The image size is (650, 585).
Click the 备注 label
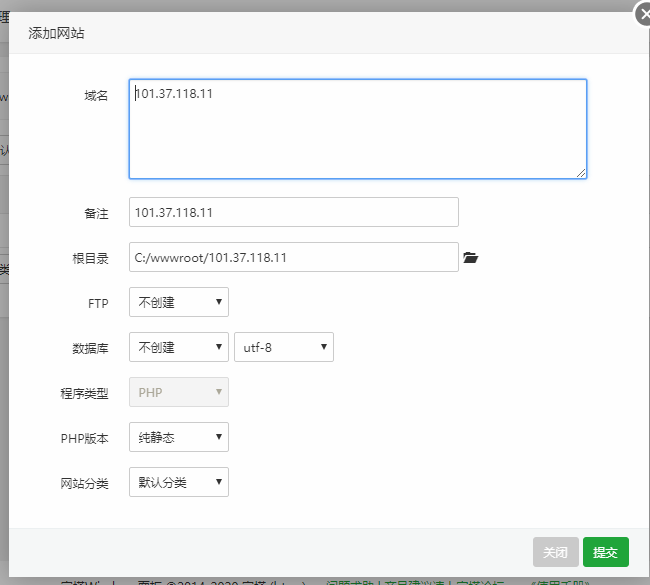[96, 214]
